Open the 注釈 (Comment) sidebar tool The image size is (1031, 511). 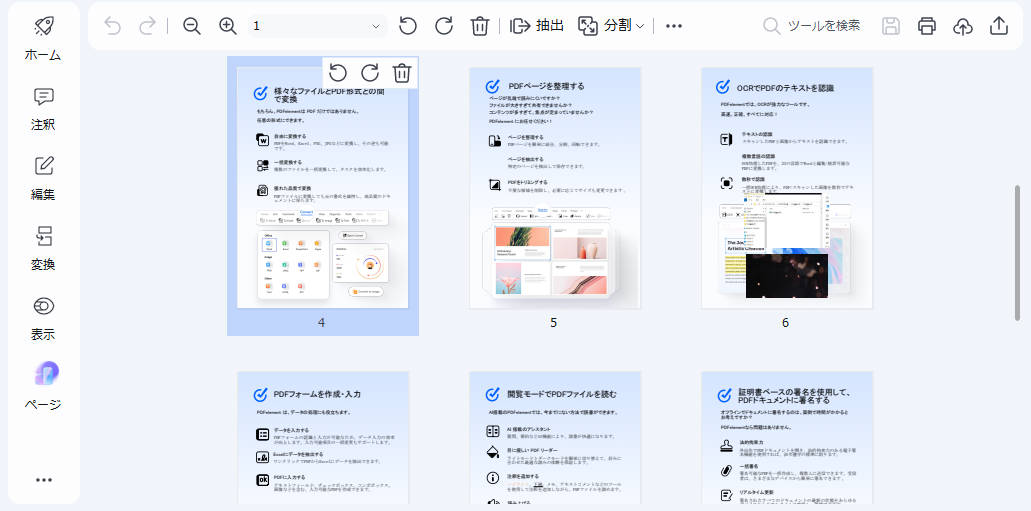pyautogui.click(x=43, y=109)
